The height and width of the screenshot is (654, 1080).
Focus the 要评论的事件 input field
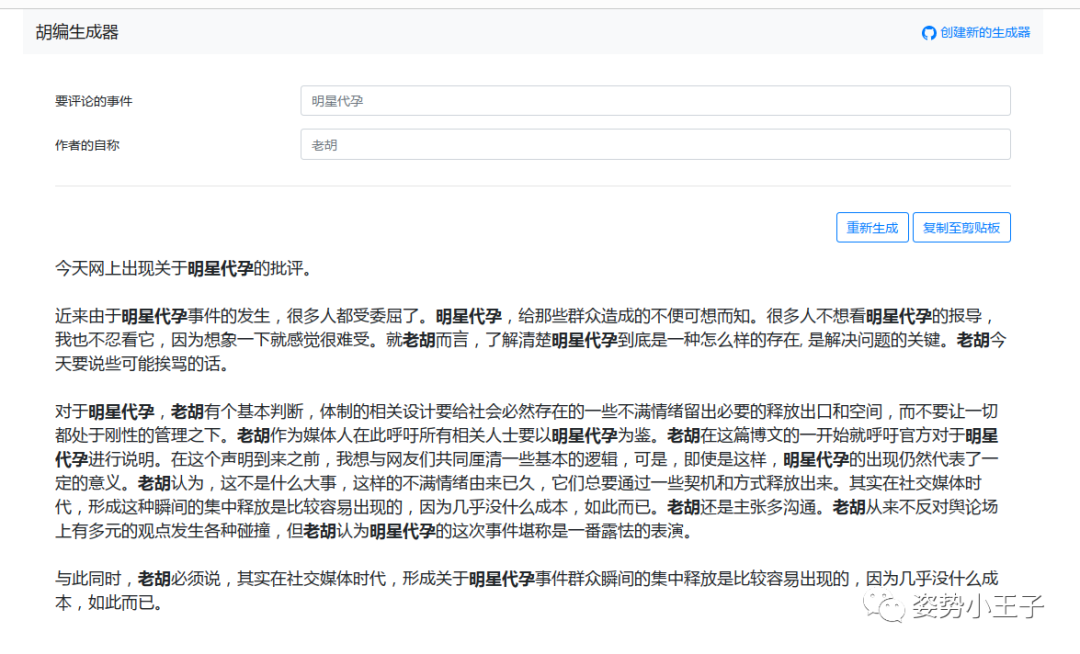coord(655,101)
